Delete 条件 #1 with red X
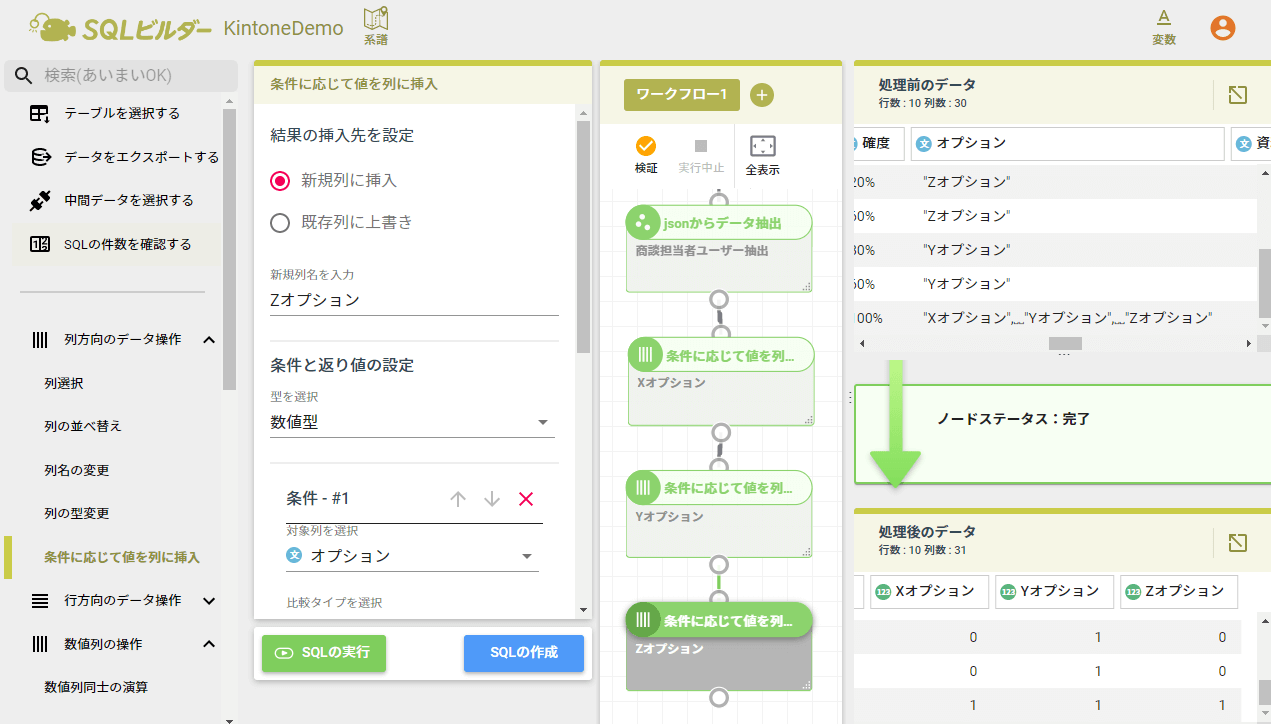 [x=526, y=499]
